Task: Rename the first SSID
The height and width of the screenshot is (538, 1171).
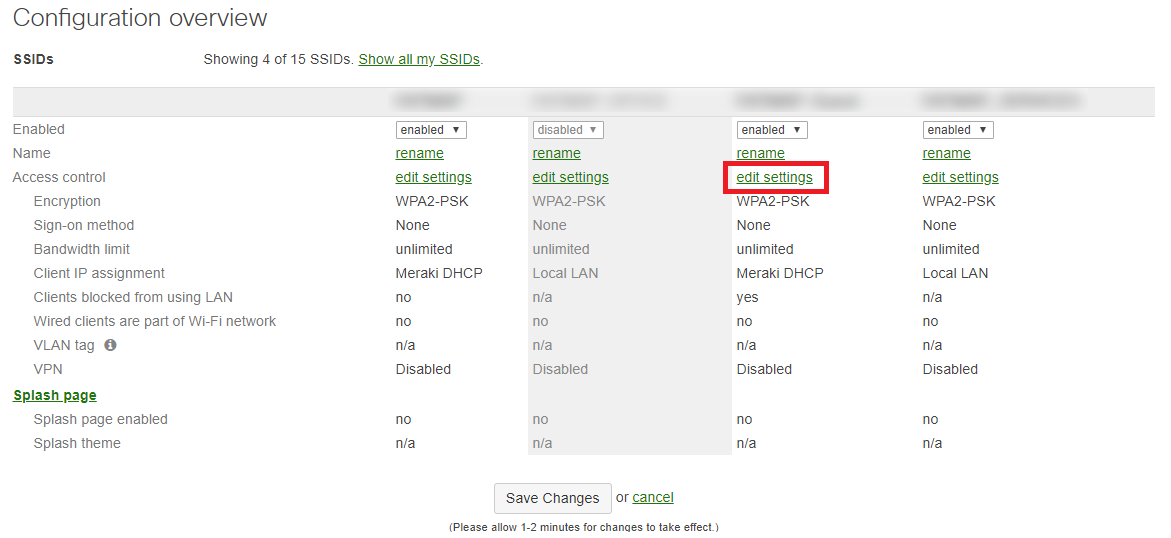Action: point(419,153)
